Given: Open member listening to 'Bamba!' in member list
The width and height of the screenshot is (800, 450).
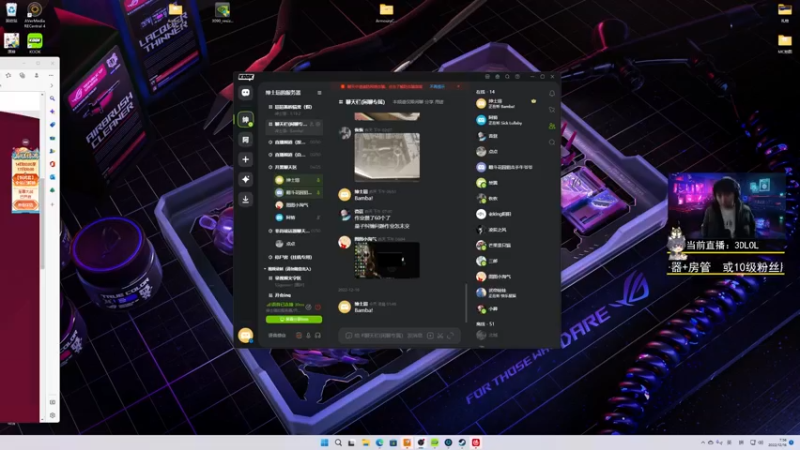Looking at the screenshot, I should pyautogui.click(x=505, y=104).
